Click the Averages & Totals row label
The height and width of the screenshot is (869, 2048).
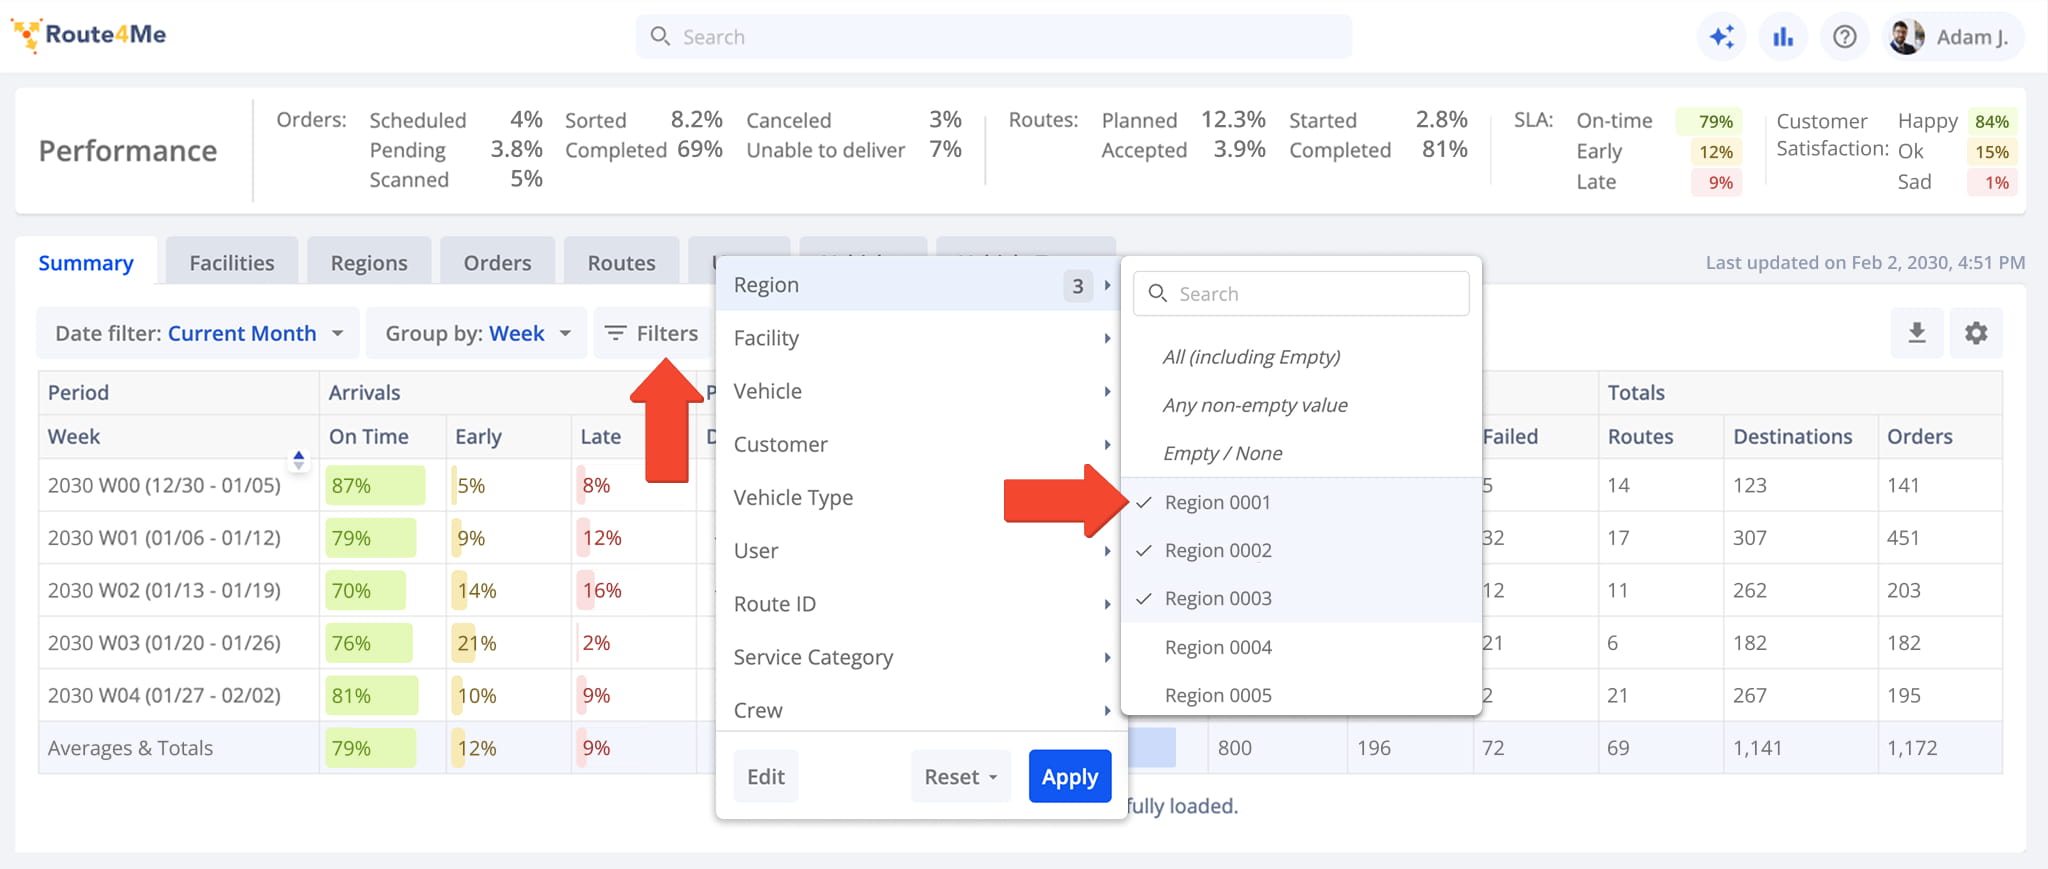click(130, 748)
